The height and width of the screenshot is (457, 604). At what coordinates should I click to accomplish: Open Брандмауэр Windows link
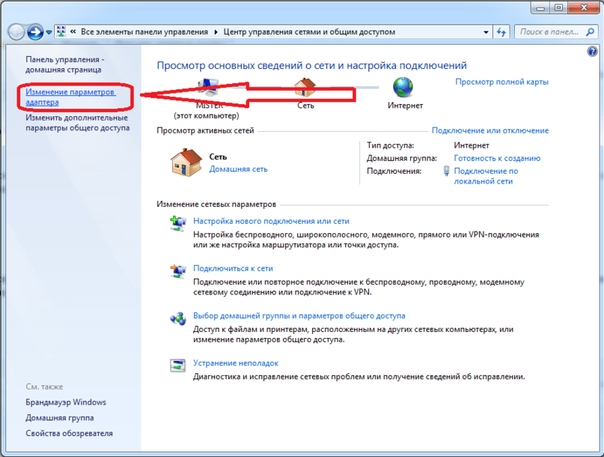point(66,402)
